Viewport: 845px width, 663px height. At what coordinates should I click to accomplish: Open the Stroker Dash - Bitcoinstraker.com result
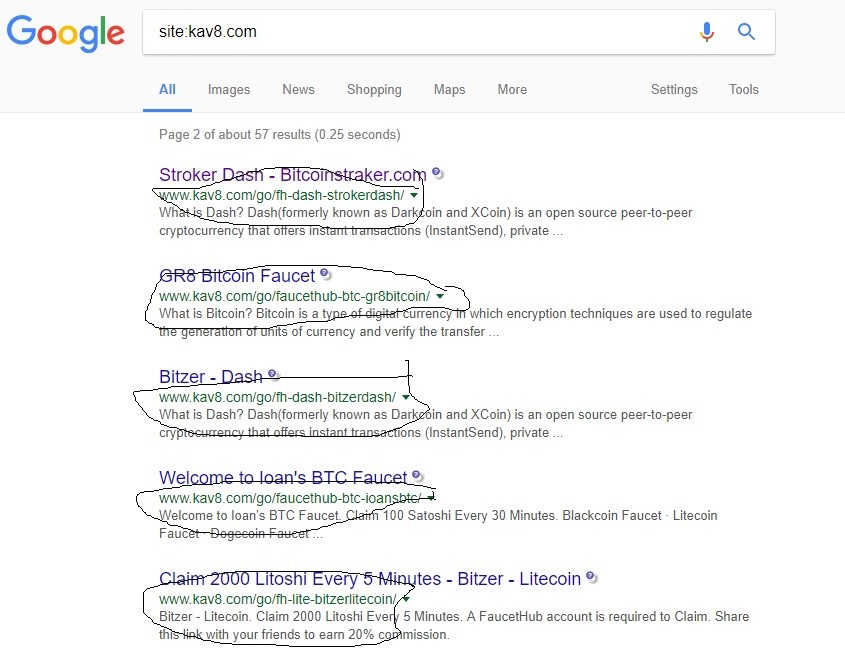point(293,175)
